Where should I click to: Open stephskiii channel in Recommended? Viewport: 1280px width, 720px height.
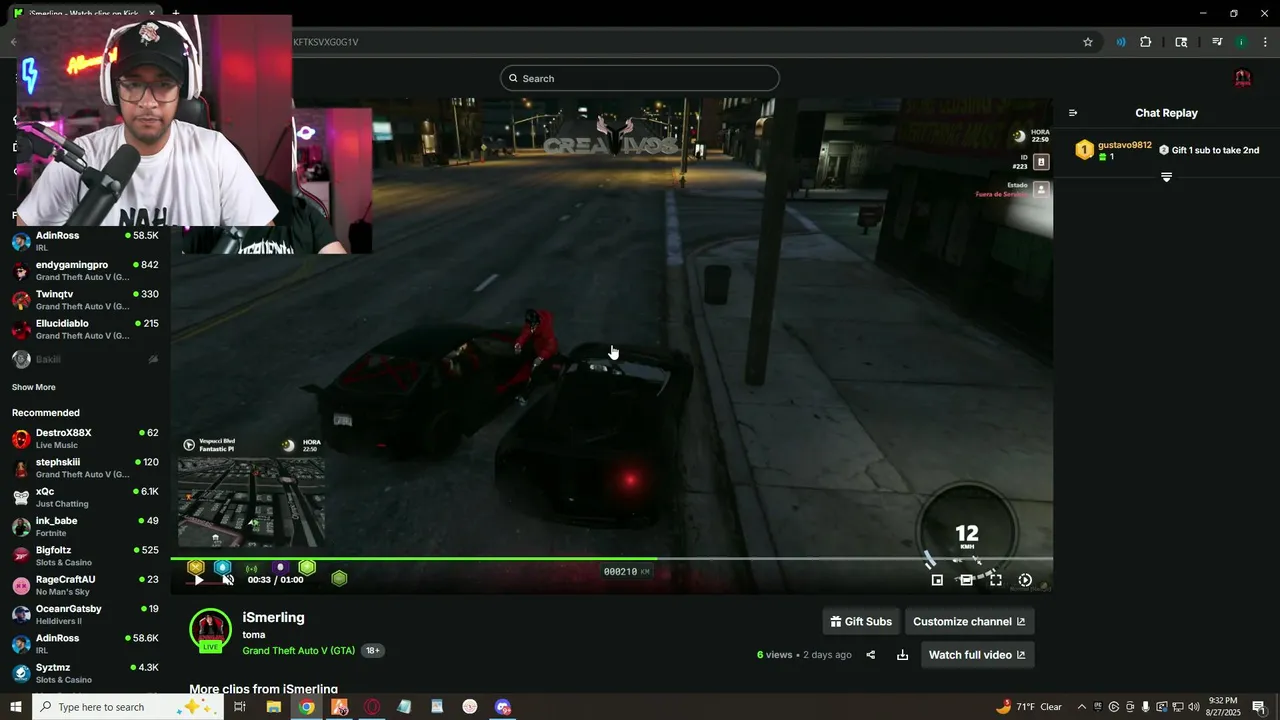pos(85,468)
